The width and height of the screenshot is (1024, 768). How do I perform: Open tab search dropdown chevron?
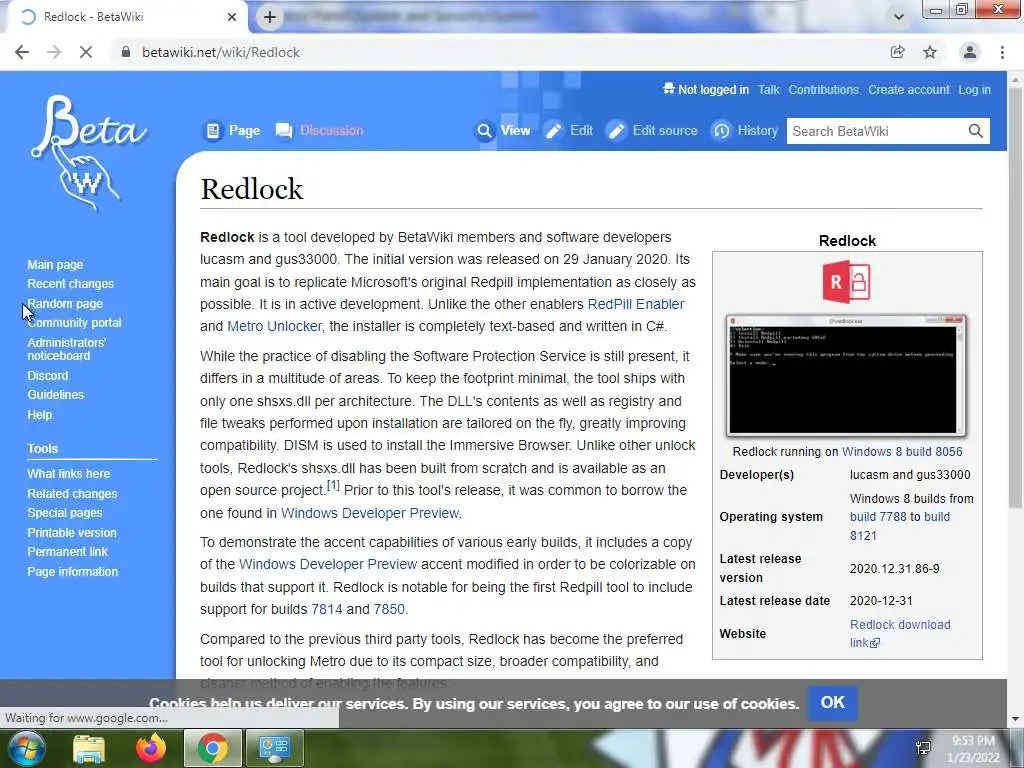899,17
